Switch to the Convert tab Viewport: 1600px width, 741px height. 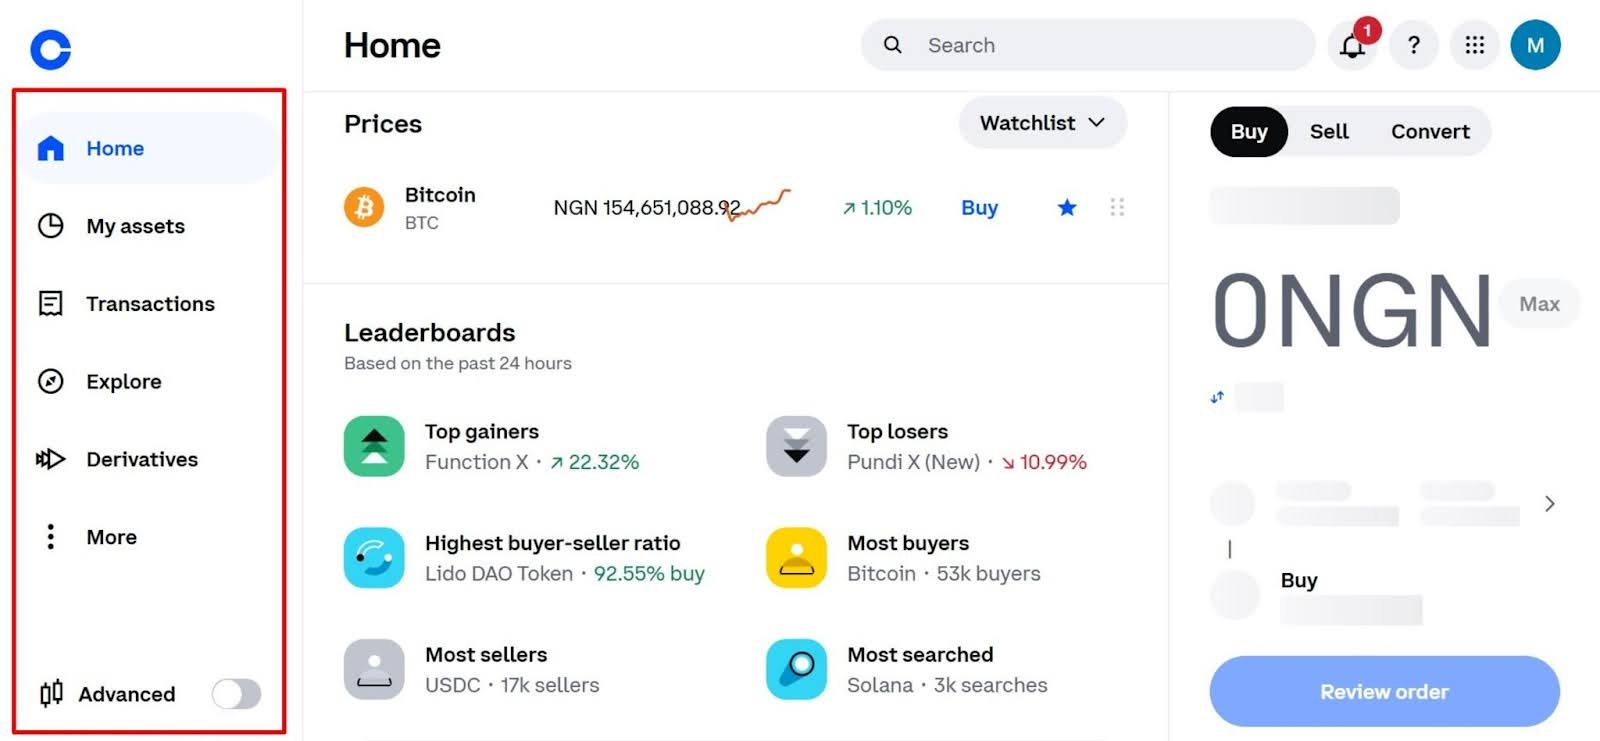pyautogui.click(x=1430, y=131)
